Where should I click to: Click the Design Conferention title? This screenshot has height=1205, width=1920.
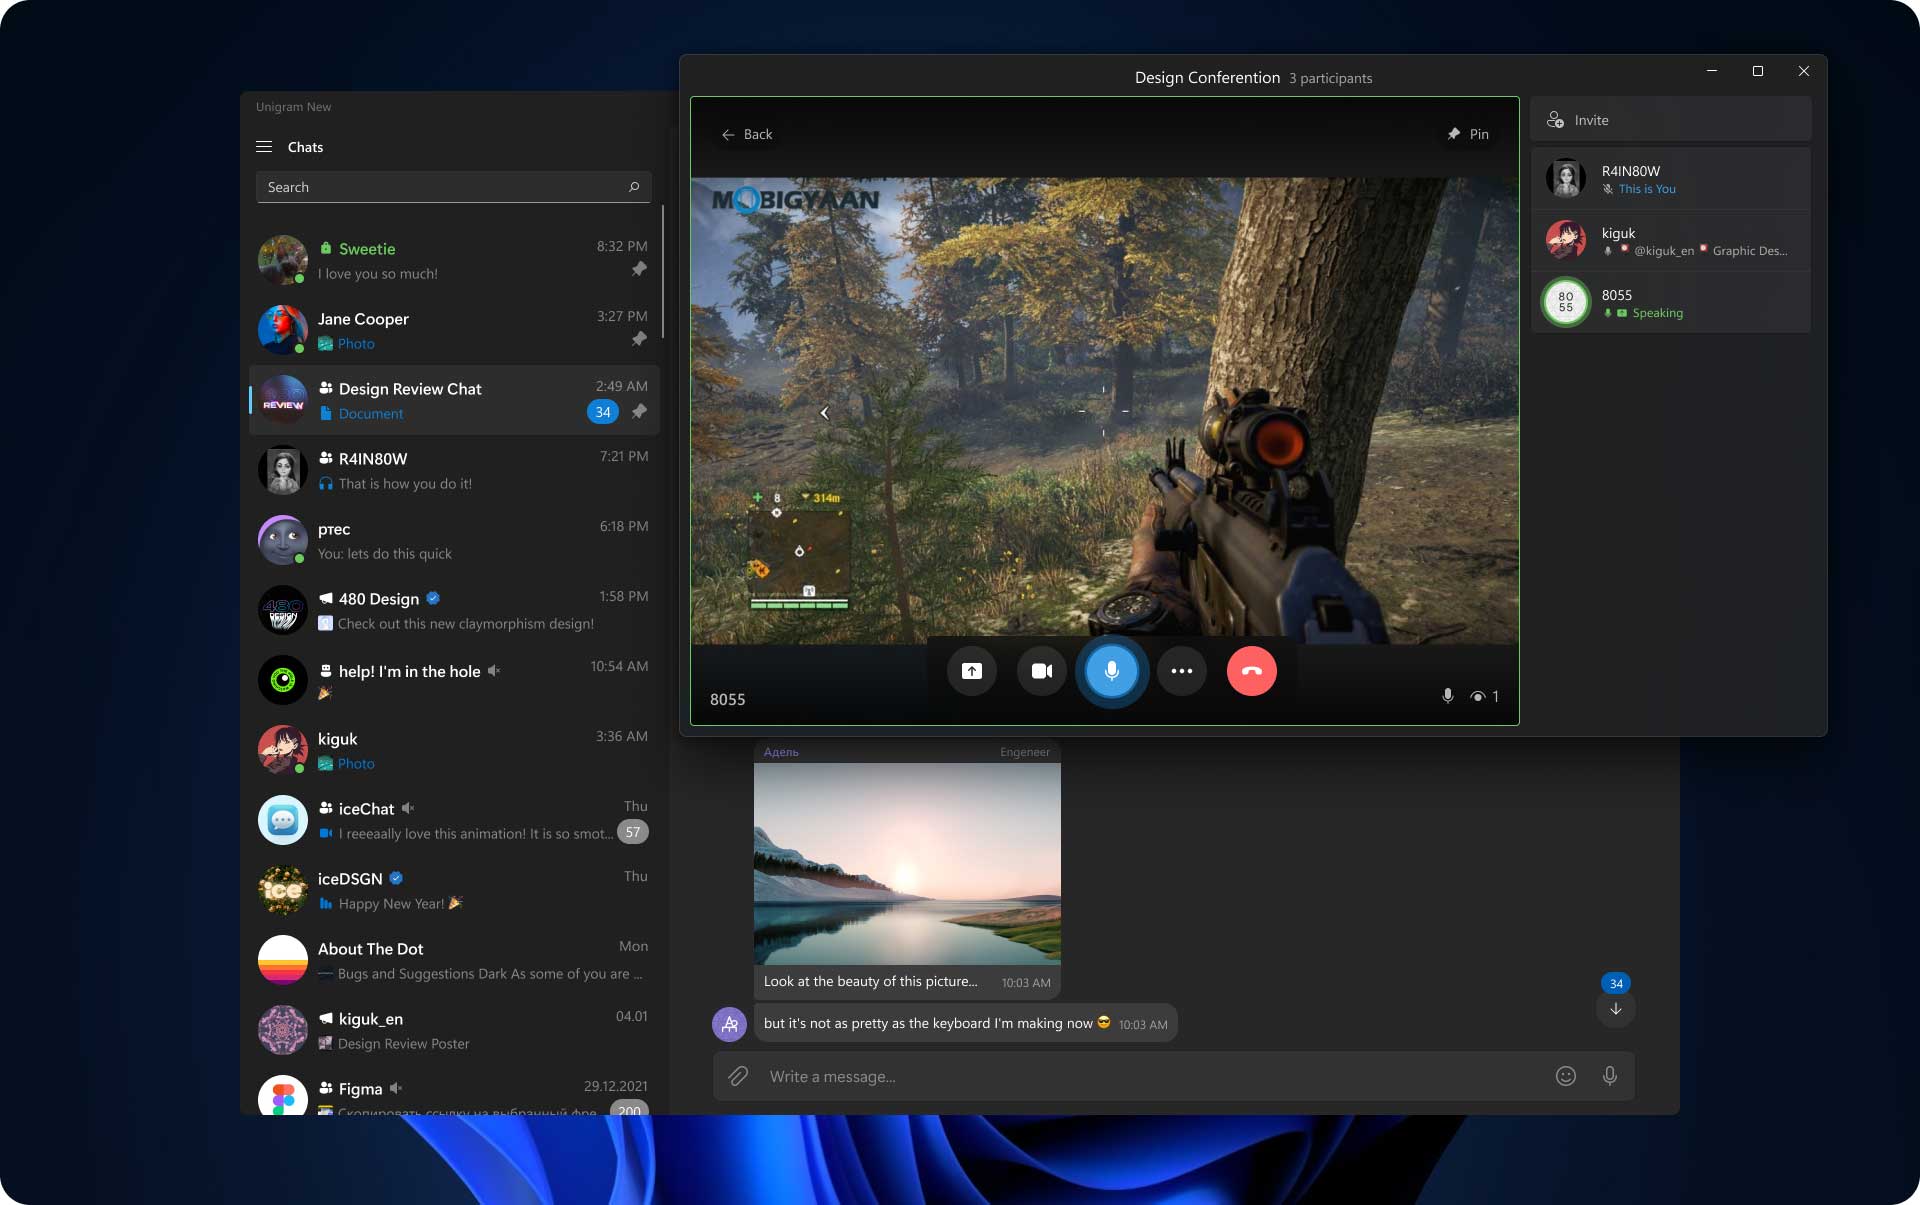click(x=1207, y=78)
